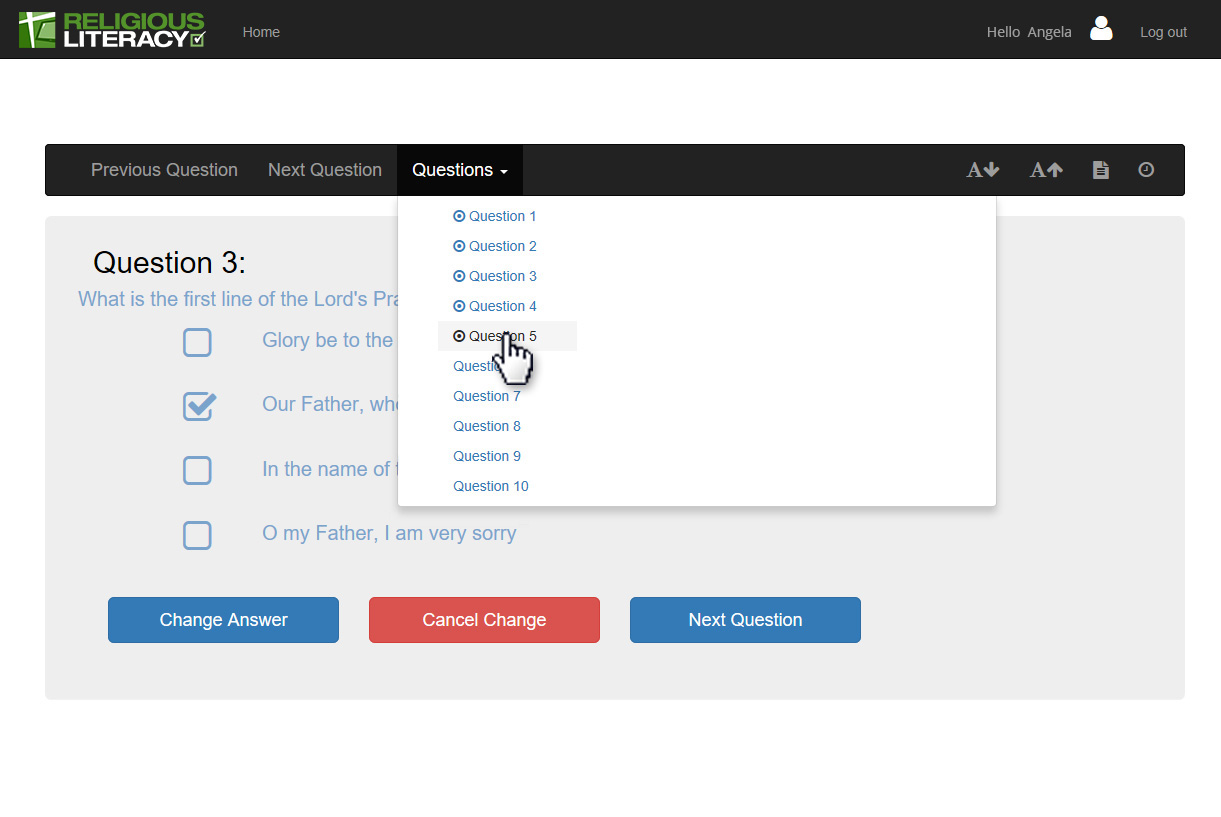Click Previous Question in the toolbar
Screen dimensions: 1221x817
pyautogui.click(x=164, y=170)
